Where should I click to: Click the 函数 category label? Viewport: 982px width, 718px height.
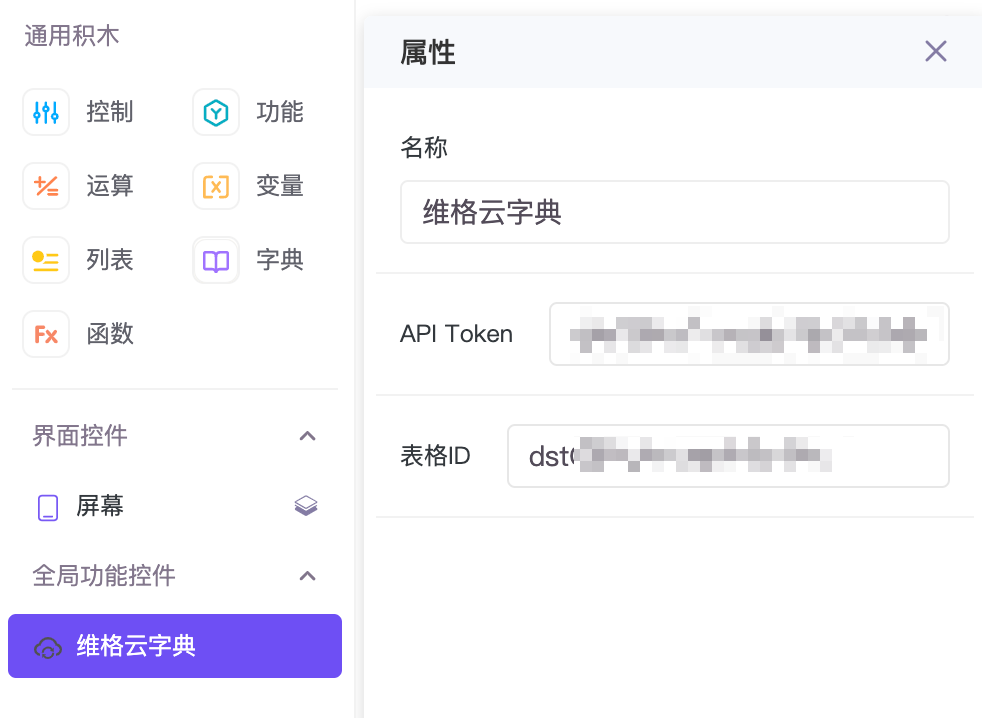[110, 334]
